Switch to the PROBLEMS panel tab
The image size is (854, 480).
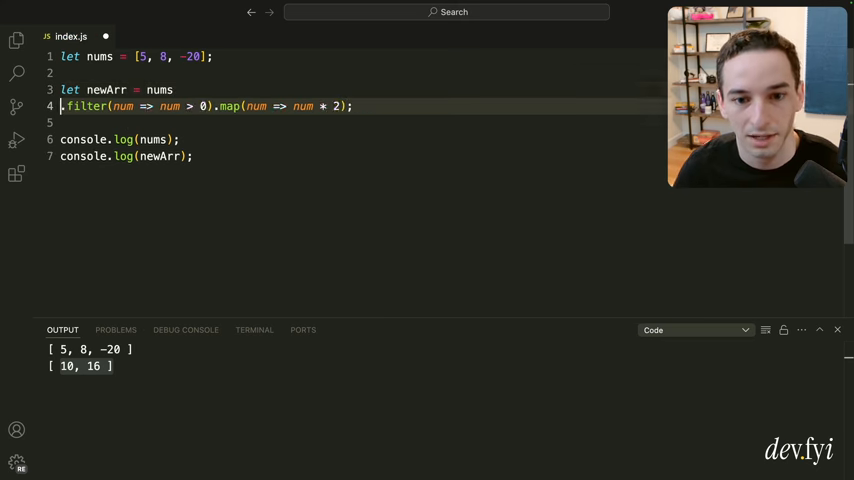[x=116, y=330]
